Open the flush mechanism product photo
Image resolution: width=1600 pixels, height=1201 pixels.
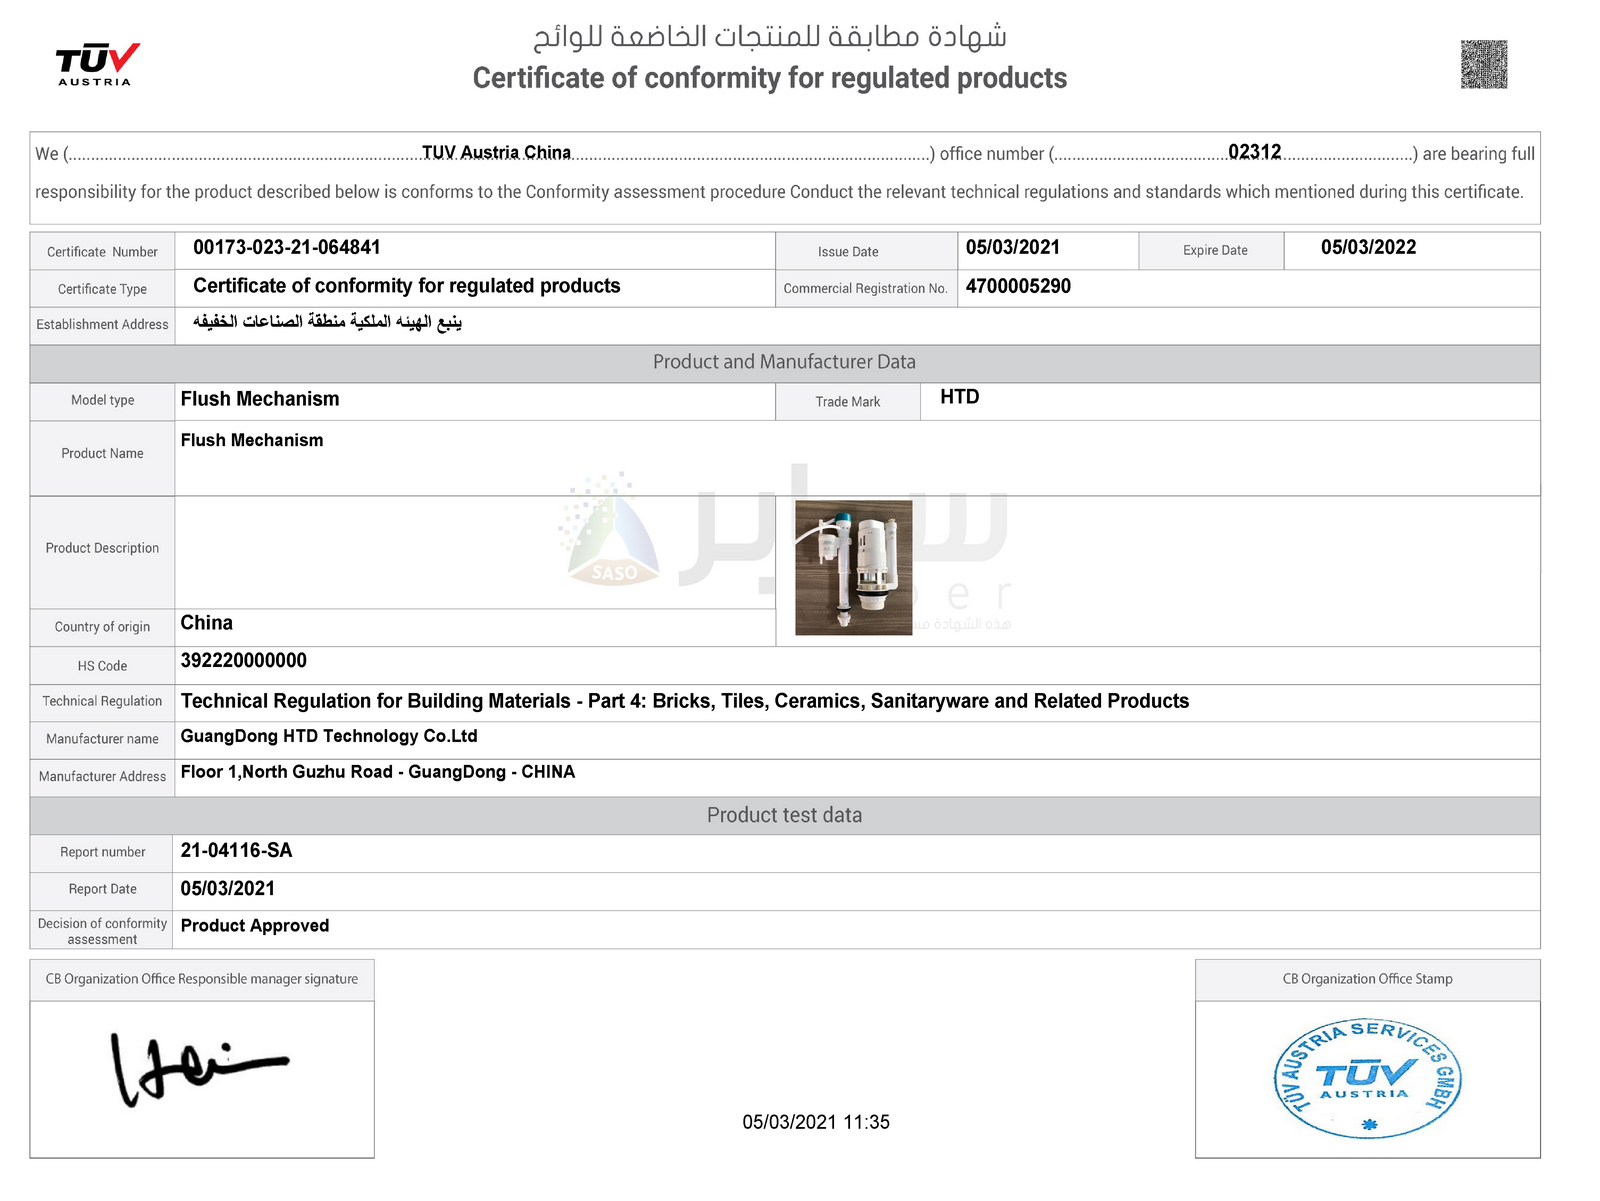point(853,567)
